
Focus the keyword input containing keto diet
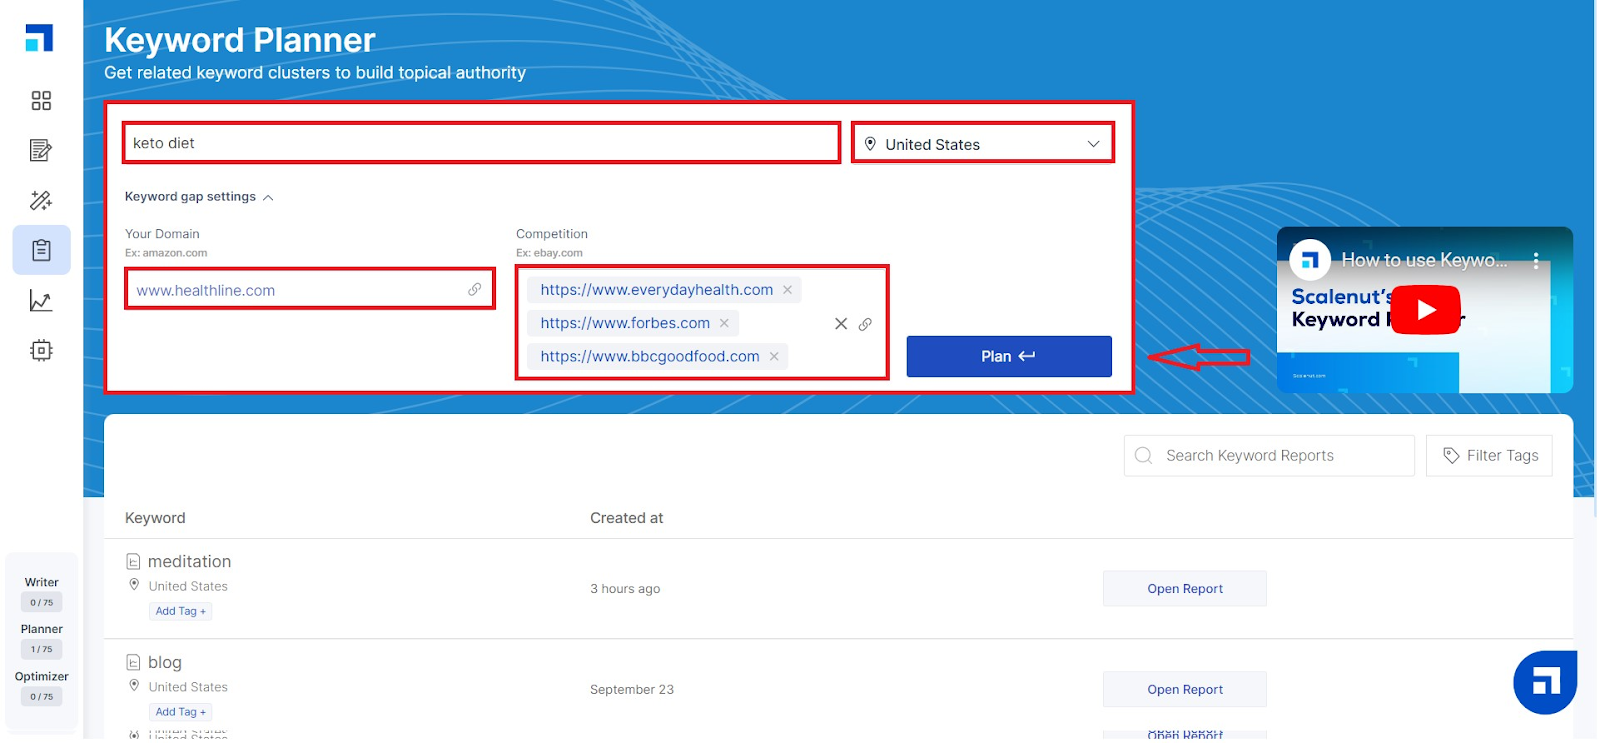(481, 143)
